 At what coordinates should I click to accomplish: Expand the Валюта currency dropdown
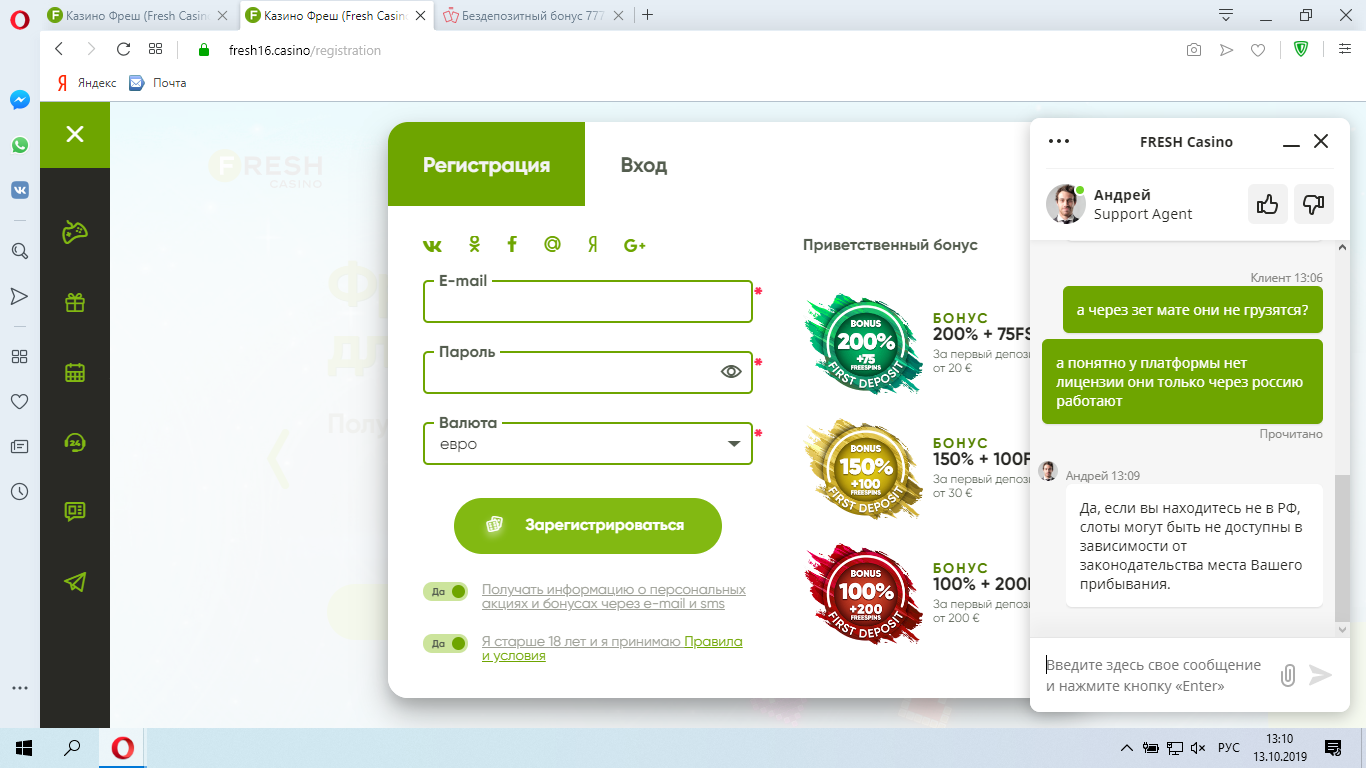coord(733,444)
